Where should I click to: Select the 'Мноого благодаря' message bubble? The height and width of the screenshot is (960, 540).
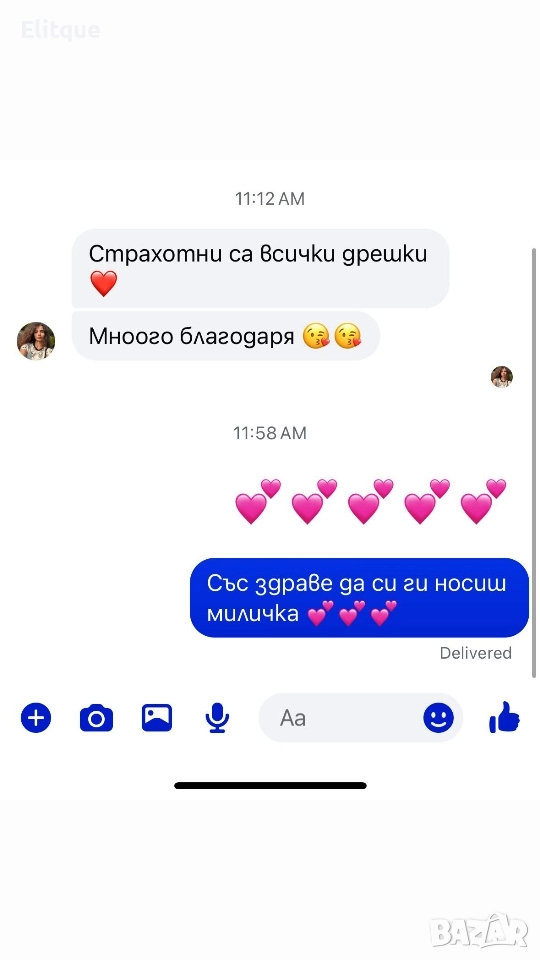[x=226, y=336]
